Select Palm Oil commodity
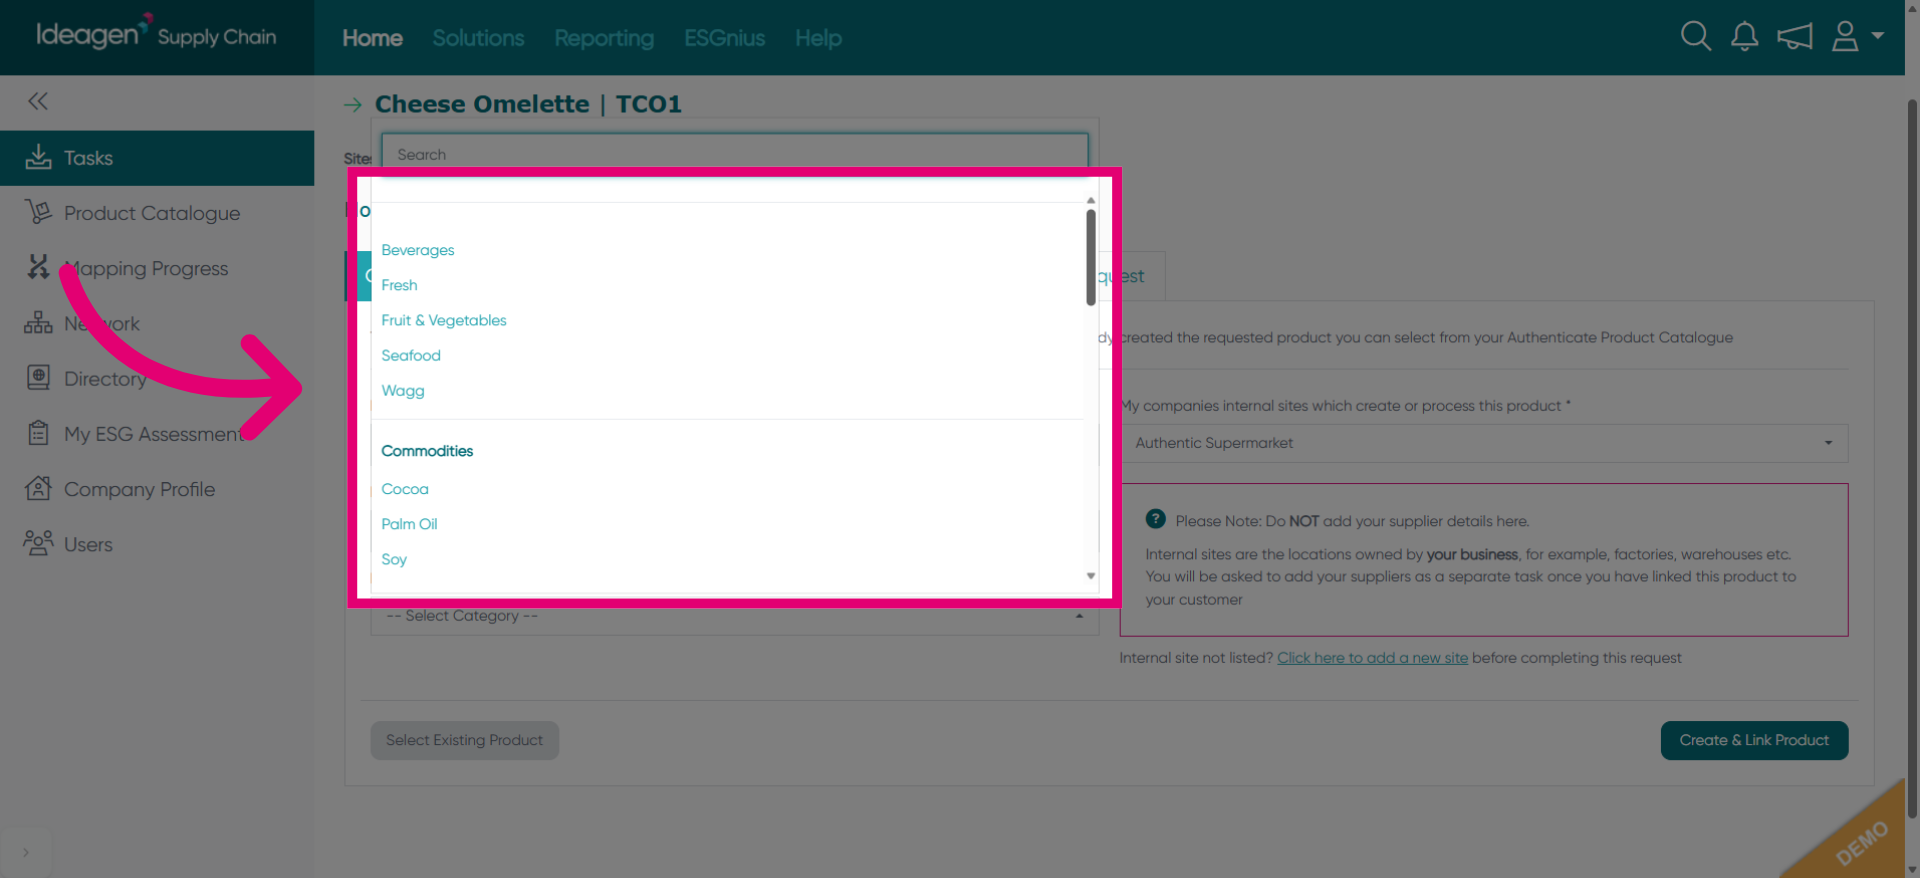The image size is (1920, 878). click(x=409, y=524)
